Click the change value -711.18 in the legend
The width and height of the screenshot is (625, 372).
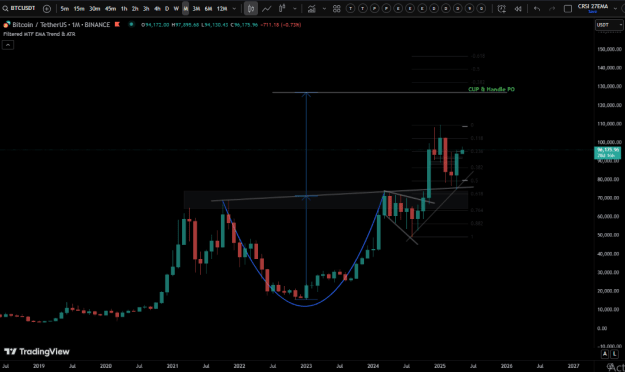point(269,25)
